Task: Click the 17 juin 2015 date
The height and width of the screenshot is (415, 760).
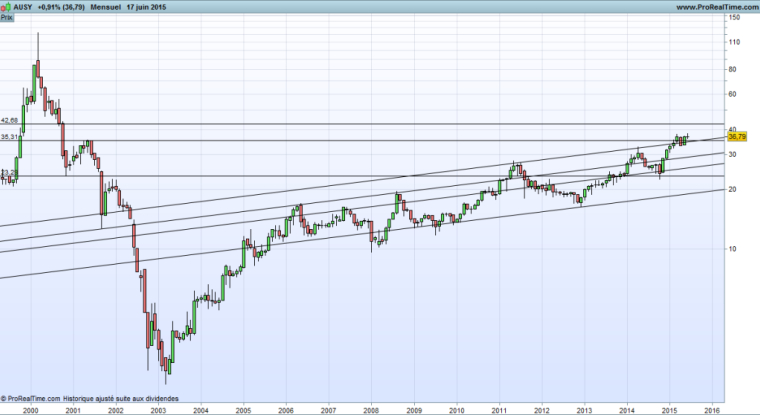Action: pos(147,7)
